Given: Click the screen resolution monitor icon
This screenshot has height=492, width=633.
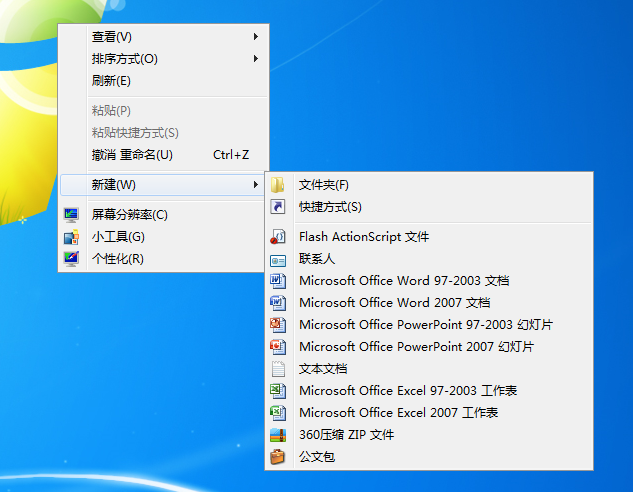Looking at the screenshot, I should click(x=71, y=215).
